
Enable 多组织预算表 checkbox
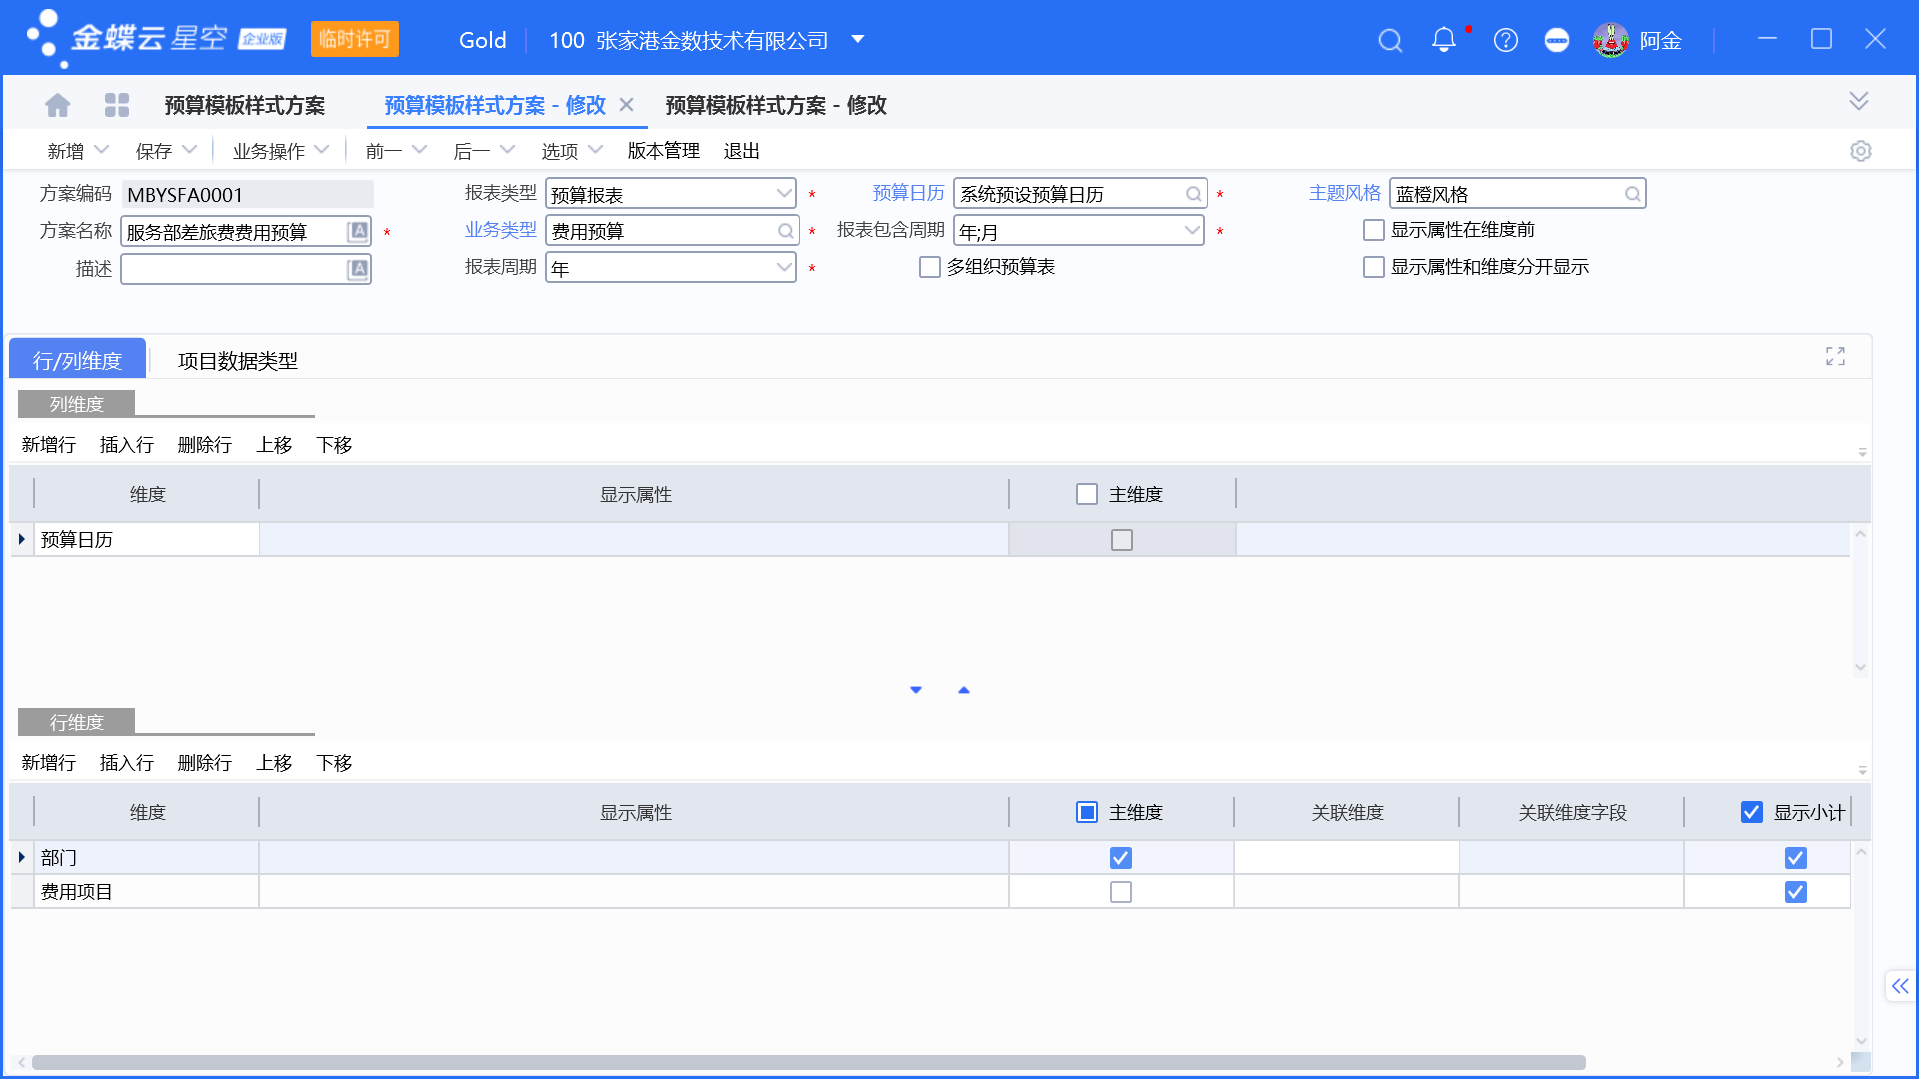pos(930,267)
